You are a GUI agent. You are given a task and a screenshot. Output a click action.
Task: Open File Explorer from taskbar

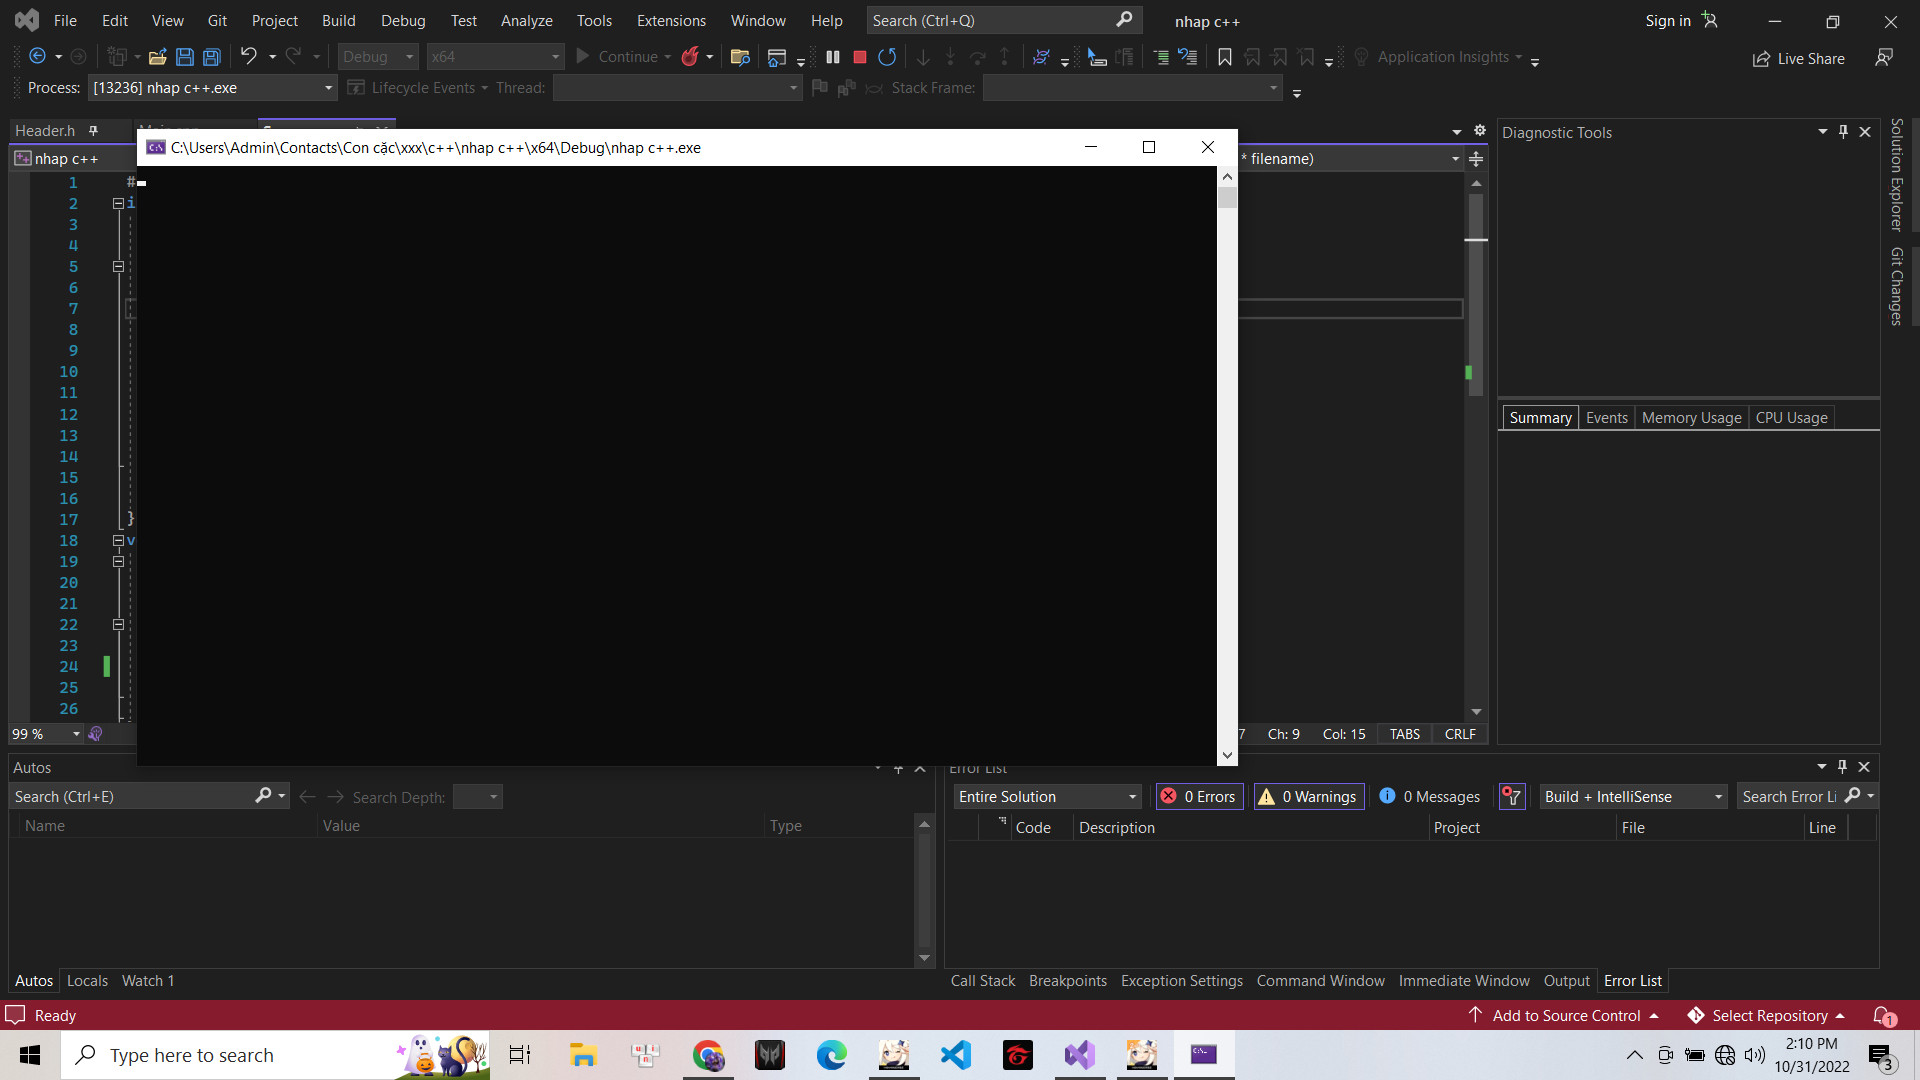(x=583, y=1055)
